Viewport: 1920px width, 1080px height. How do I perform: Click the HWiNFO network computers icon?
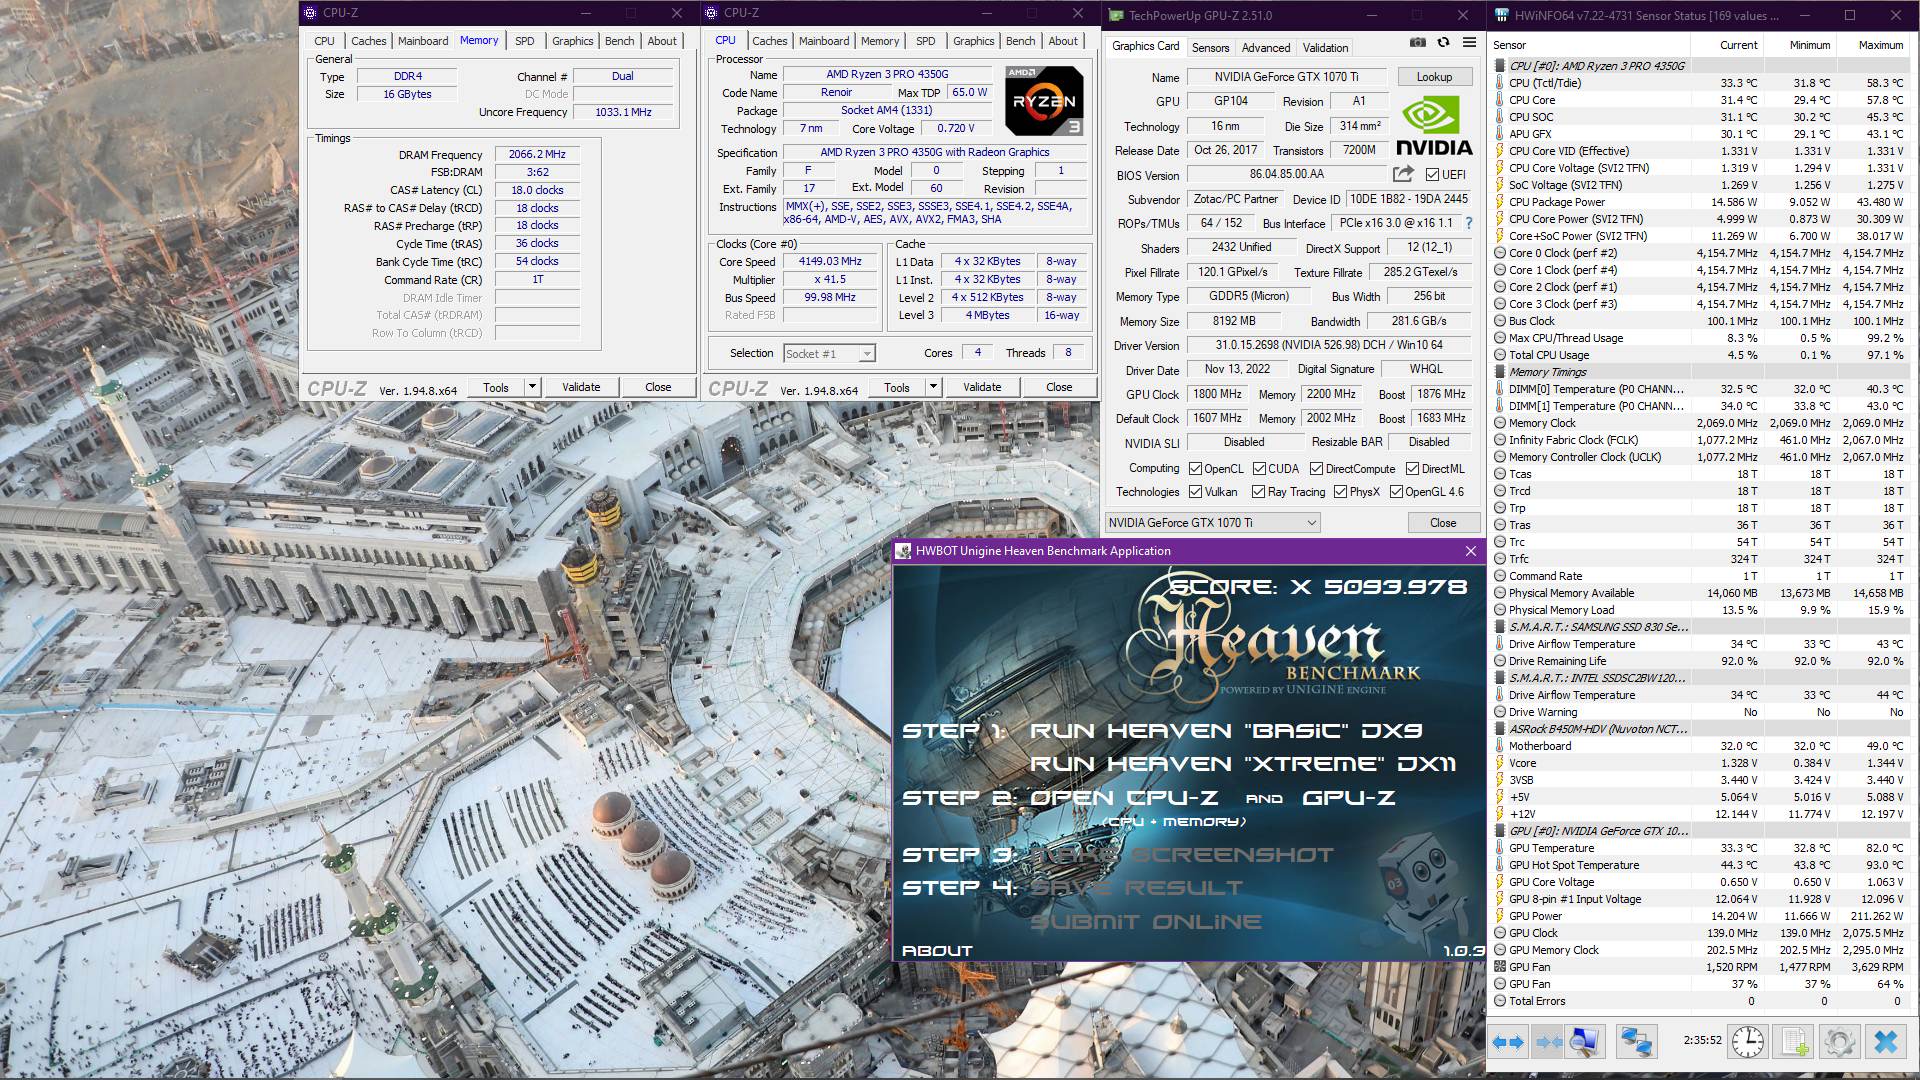[x=1636, y=1042]
